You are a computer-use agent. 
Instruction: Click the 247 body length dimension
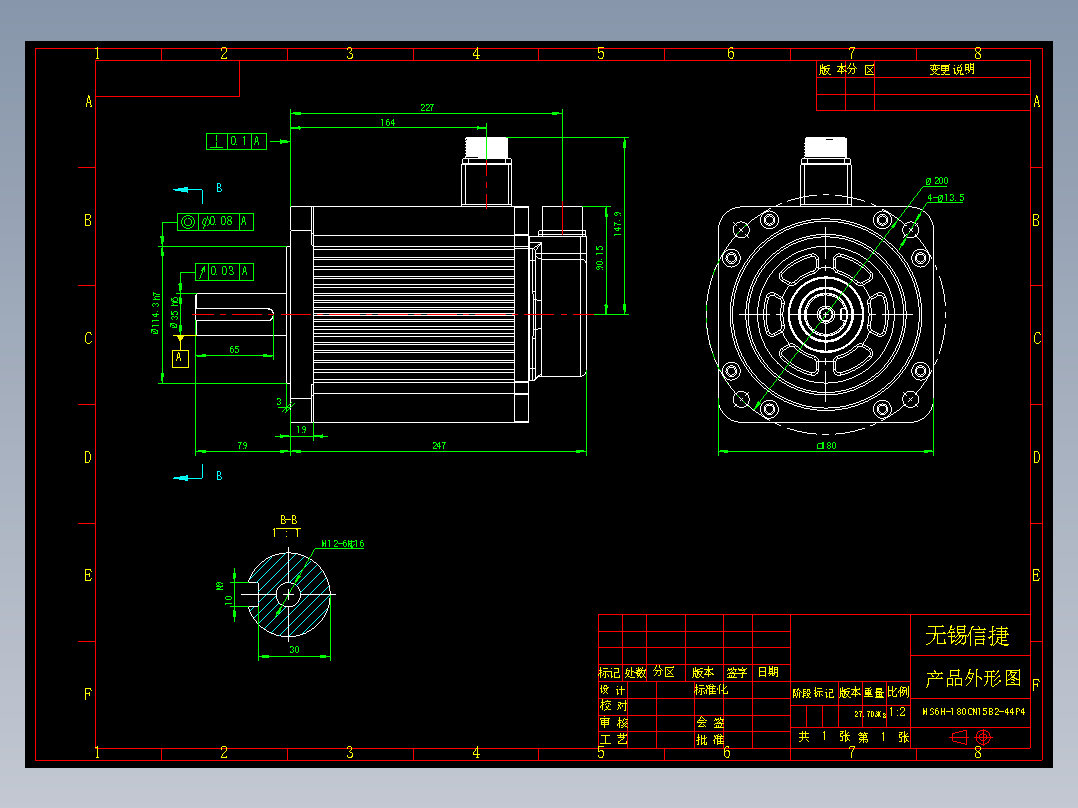point(439,446)
